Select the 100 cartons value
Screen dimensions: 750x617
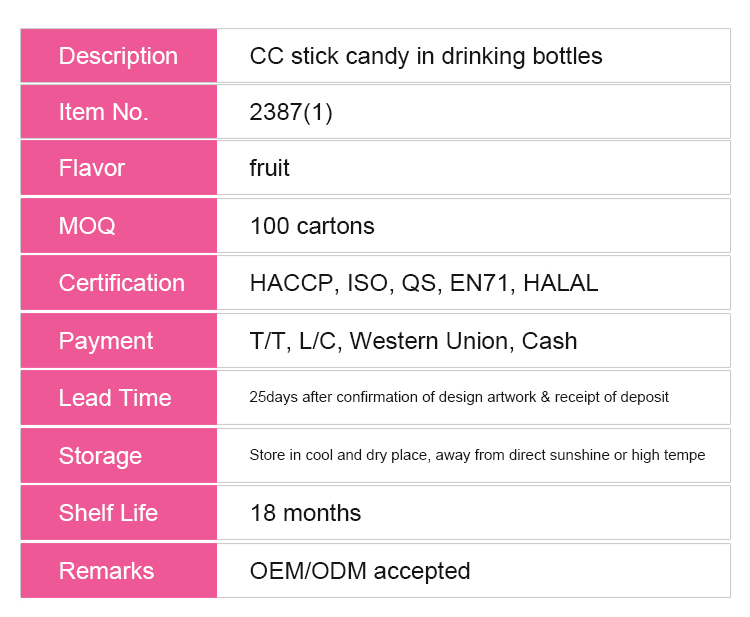pyautogui.click(x=312, y=226)
